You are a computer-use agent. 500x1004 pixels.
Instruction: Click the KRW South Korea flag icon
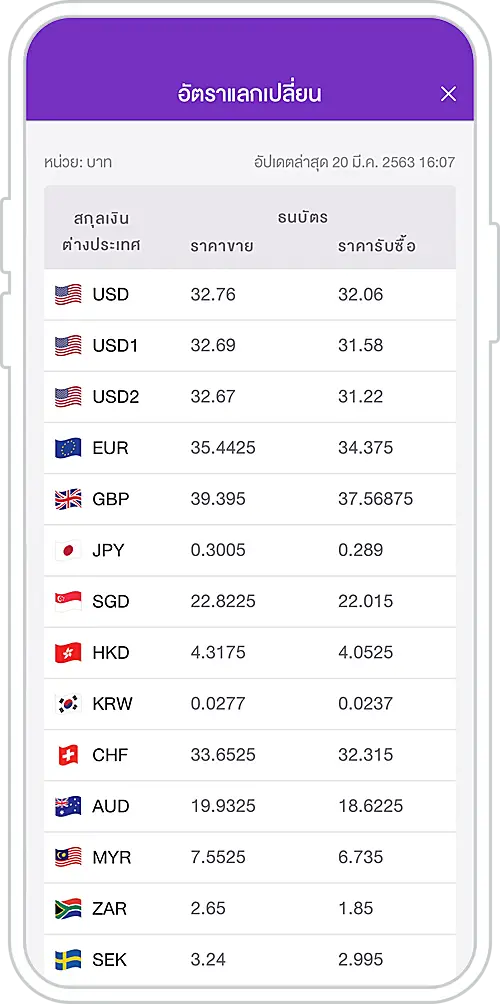click(68, 704)
